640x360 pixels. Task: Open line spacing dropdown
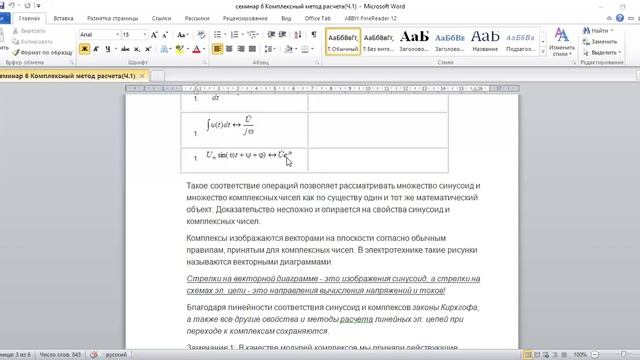click(x=269, y=49)
